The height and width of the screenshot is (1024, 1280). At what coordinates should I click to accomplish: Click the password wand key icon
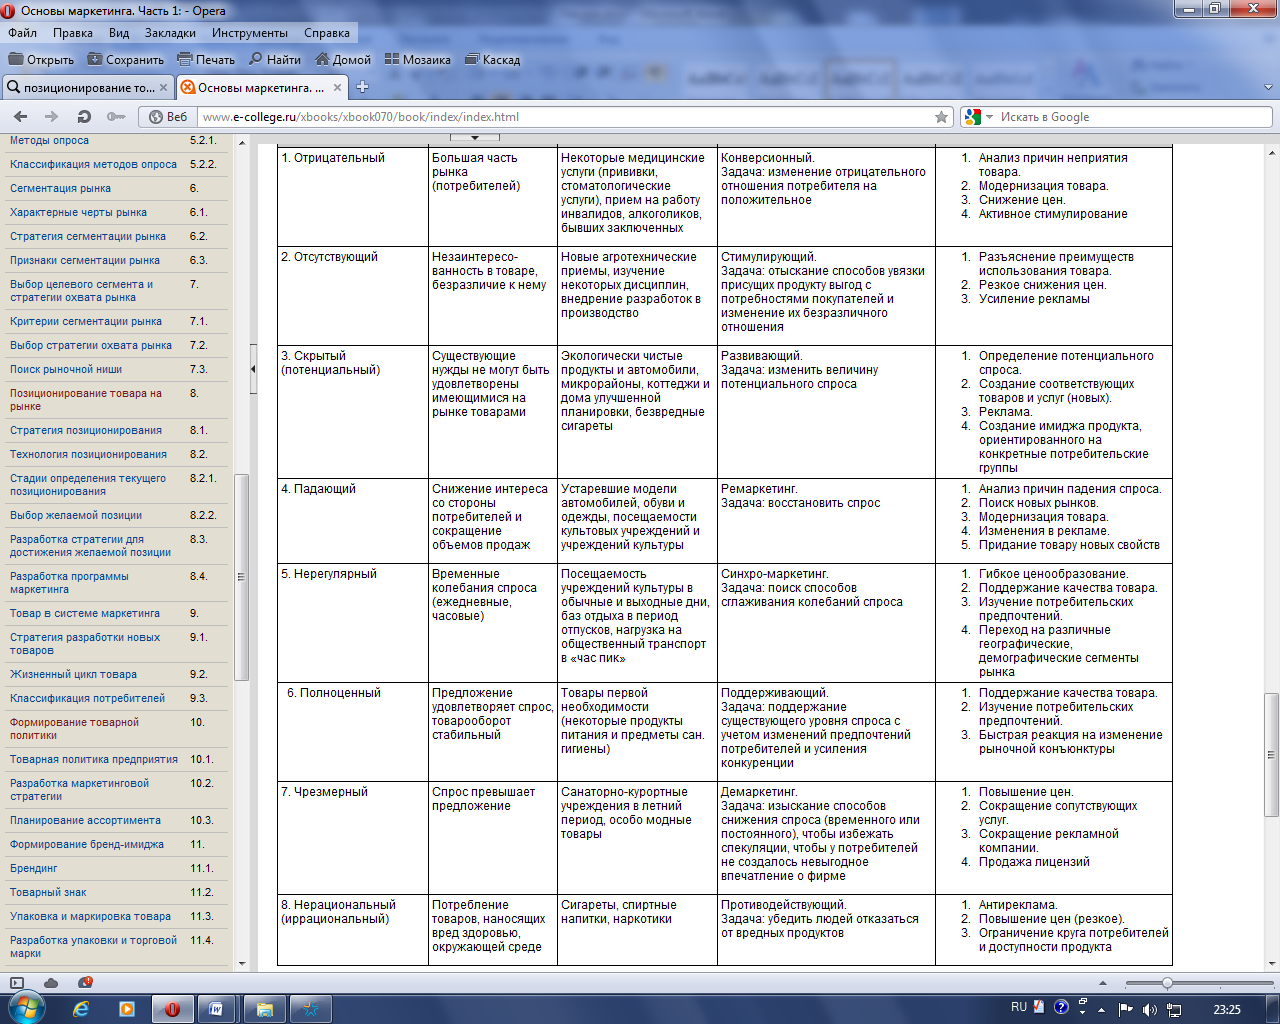point(116,117)
